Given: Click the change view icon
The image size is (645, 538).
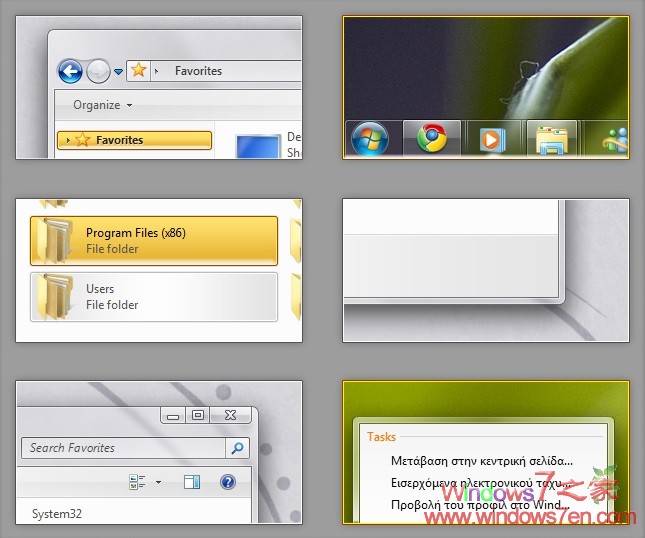Looking at the screenshot, I should 137,482.
